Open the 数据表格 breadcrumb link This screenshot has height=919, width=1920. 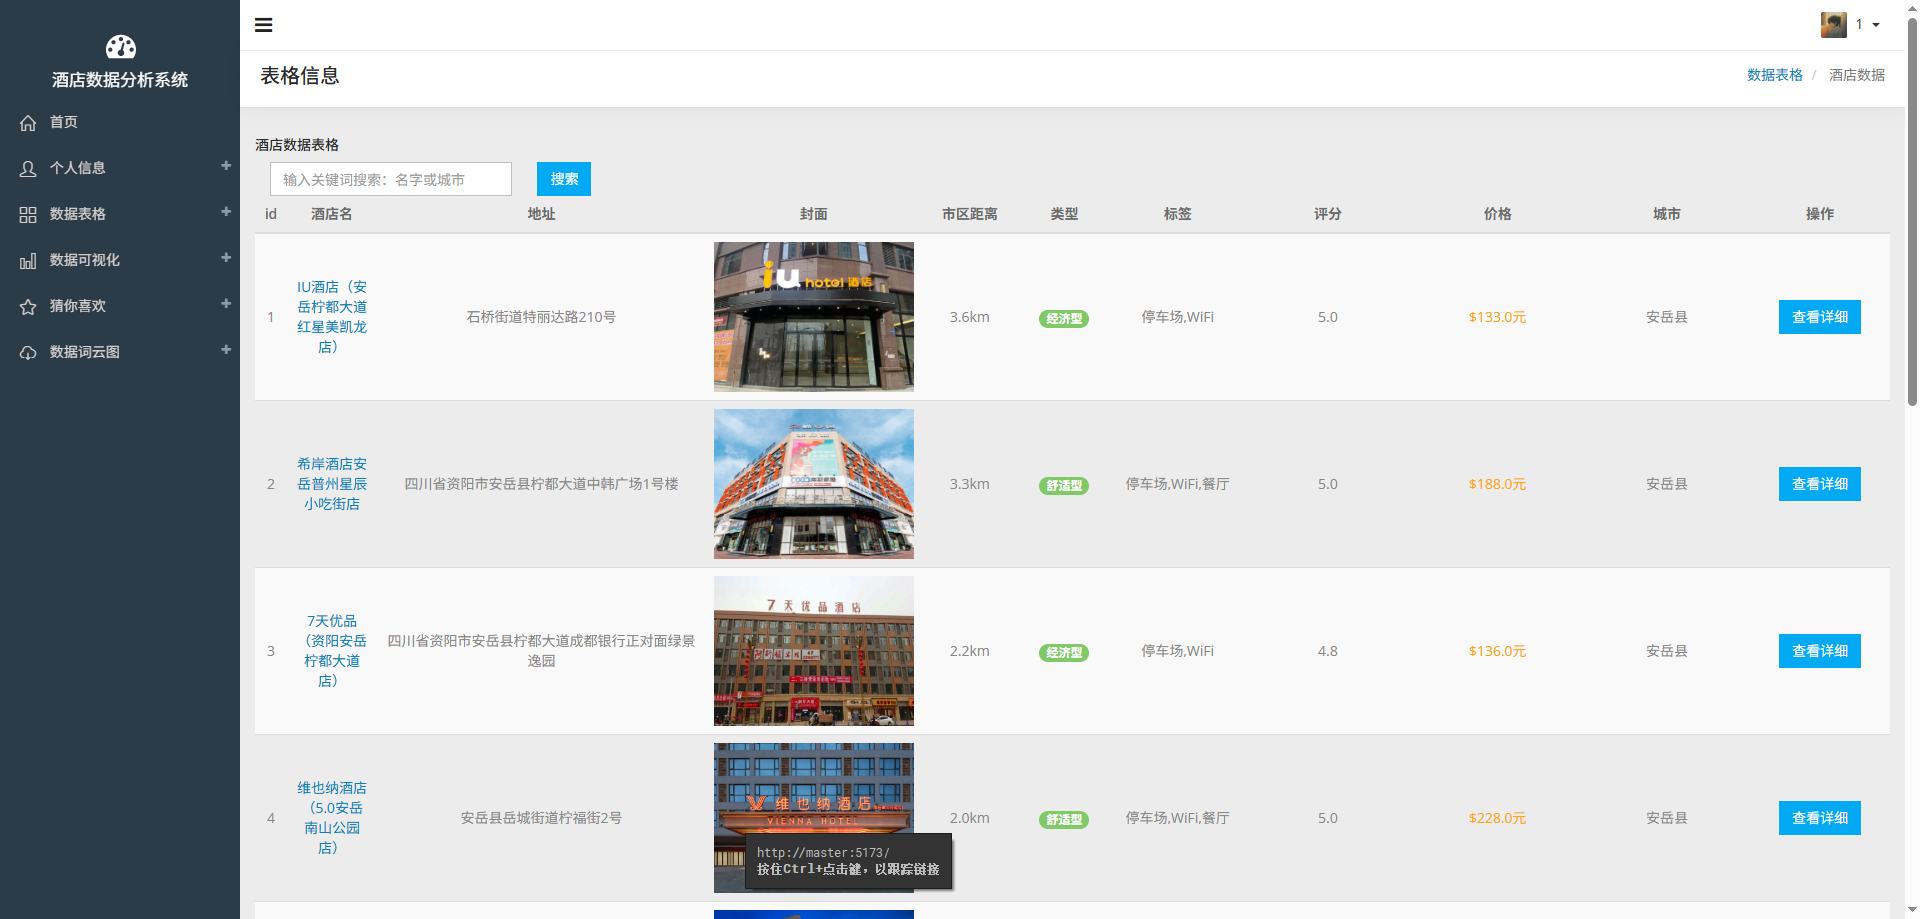coord(1774,75)
